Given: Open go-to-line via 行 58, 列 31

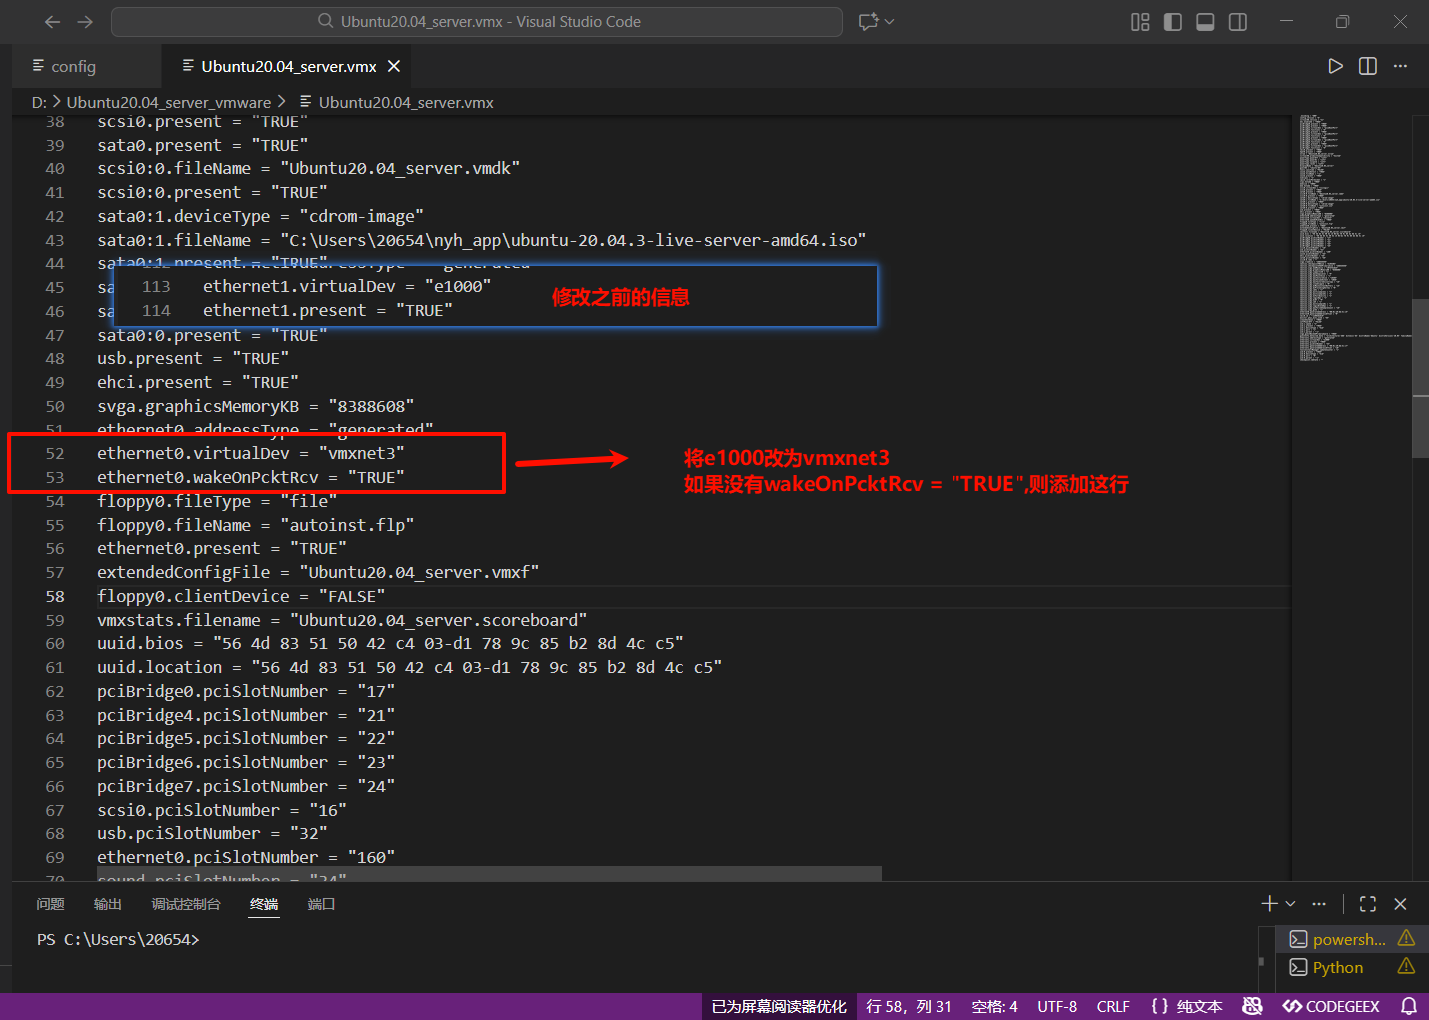Looking at the screenshot, I should pos(909,1006).
